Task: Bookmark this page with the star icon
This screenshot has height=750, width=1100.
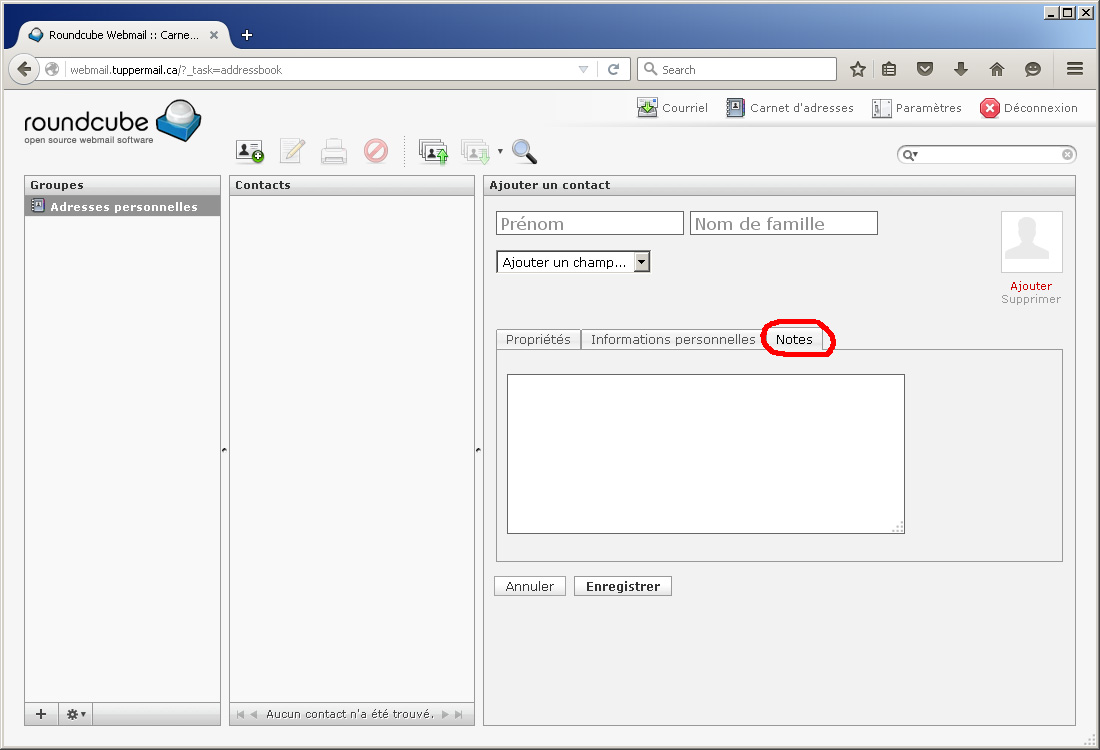Action: 857,69
